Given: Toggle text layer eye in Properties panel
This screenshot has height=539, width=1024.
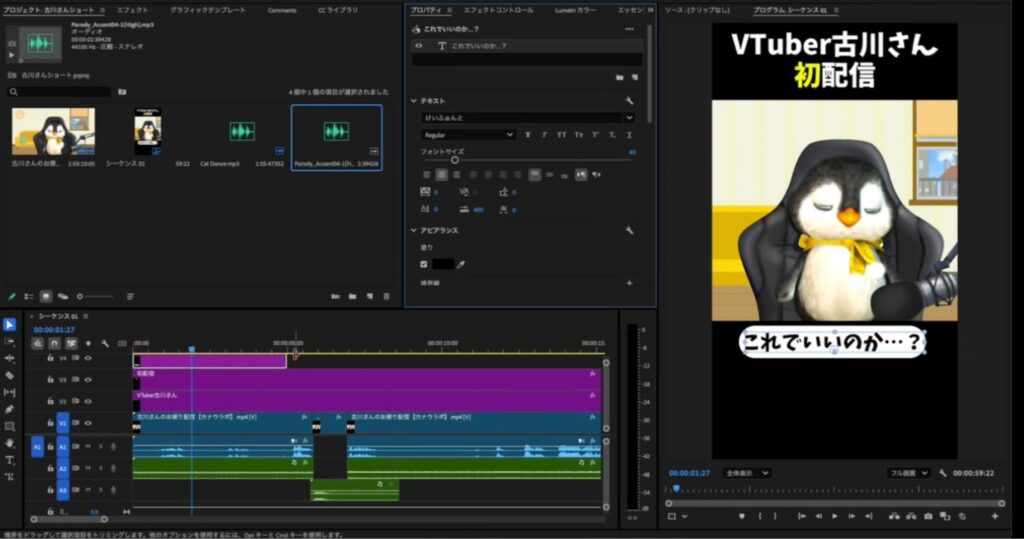Looking at the screenshot, I should pos(419,46).
